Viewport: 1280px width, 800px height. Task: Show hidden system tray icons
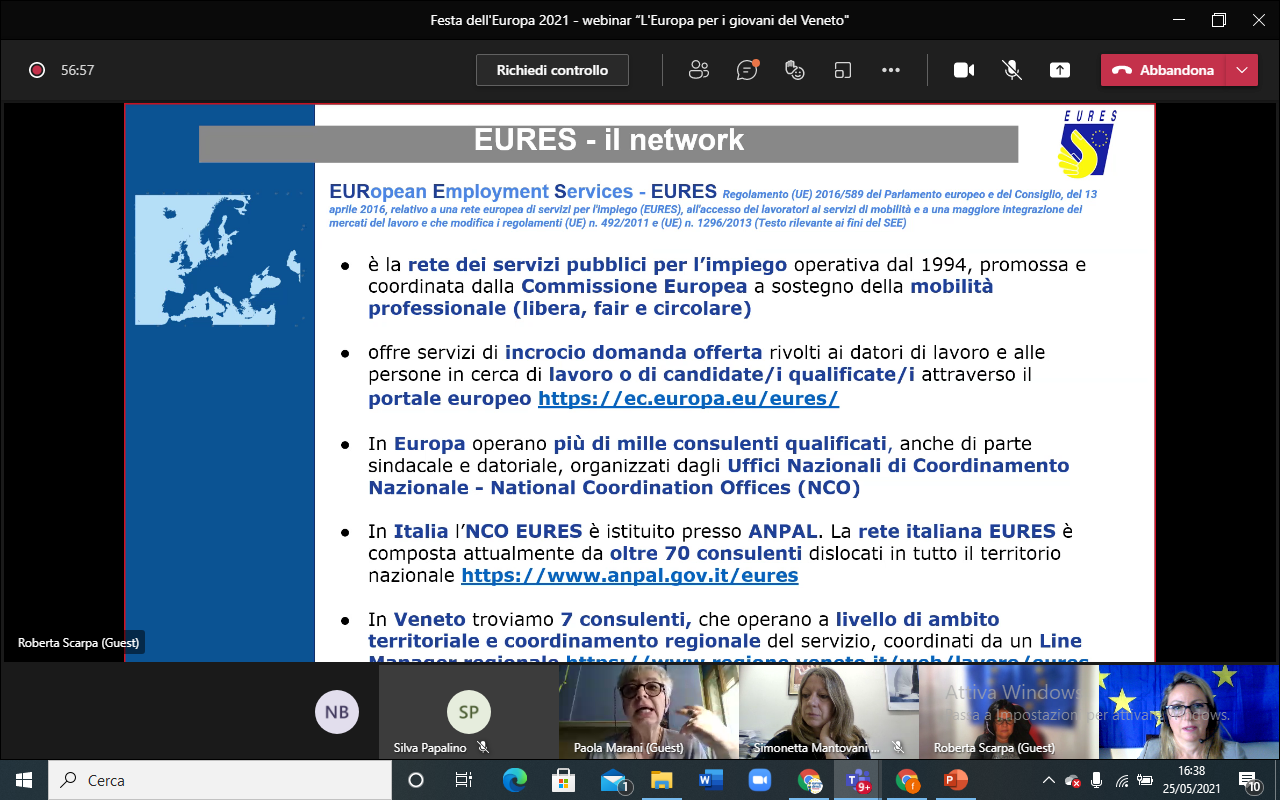pyautogui.click(x=1049, y=780)
